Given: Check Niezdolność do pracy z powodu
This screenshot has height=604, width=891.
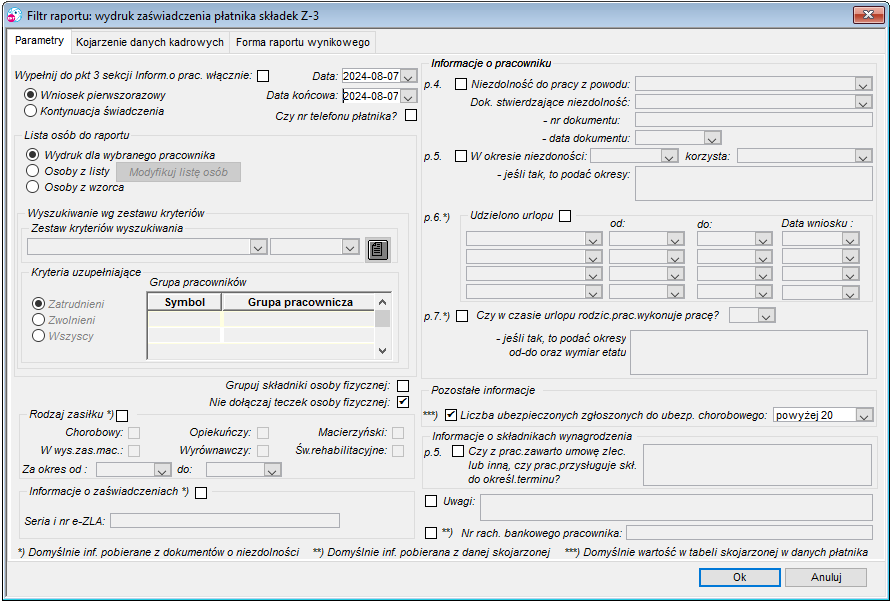Looking at the screenshot, I should click(x=461, y=84).
